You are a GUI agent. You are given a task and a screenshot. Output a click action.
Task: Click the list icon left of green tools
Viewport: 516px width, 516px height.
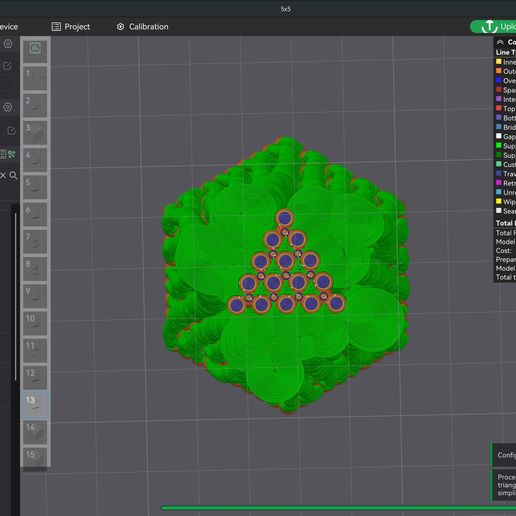[x=3, y=154]
